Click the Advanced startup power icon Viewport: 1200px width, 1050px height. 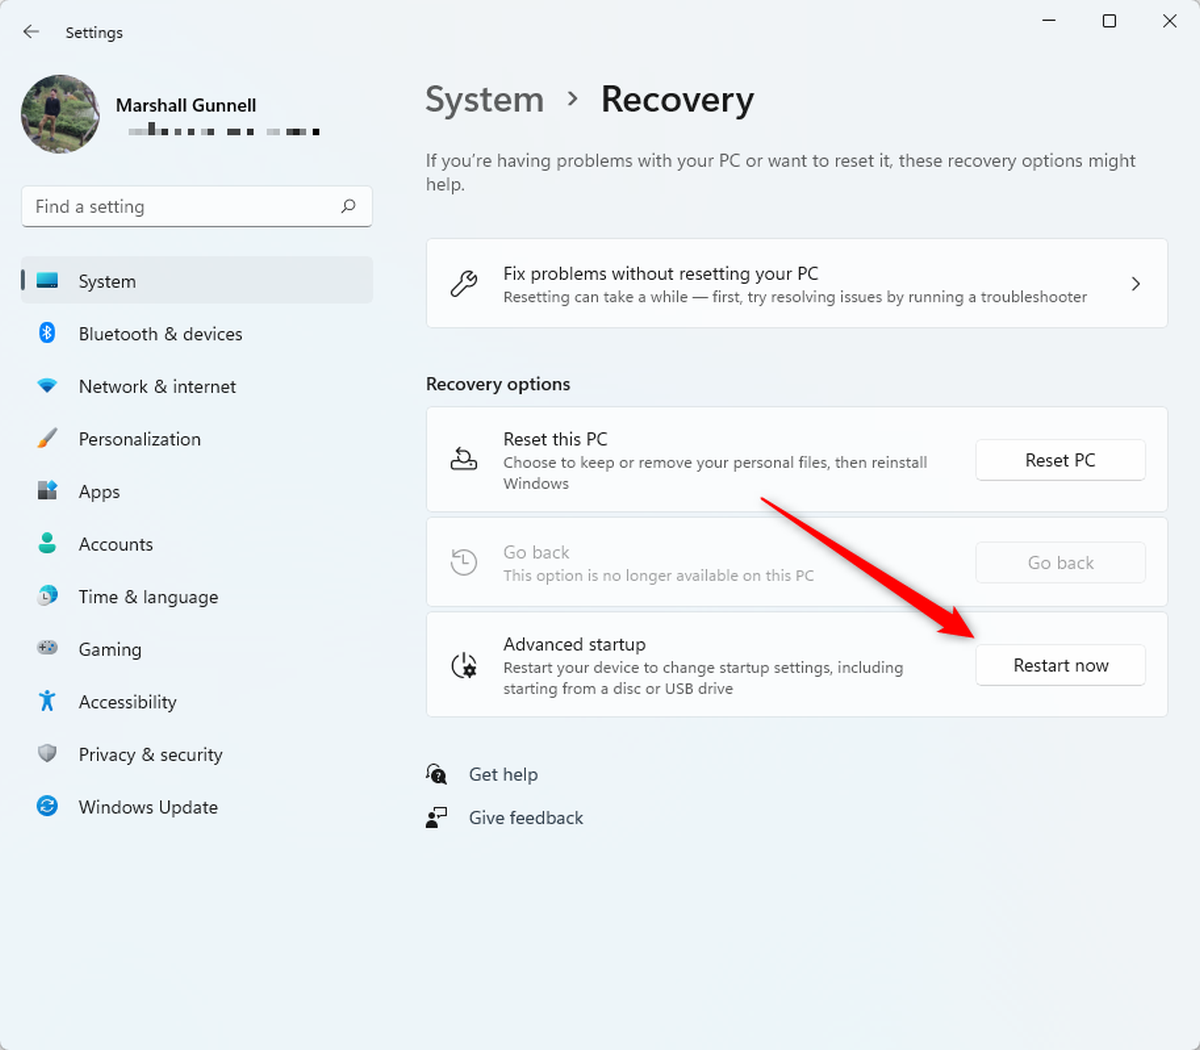(464, 665)
